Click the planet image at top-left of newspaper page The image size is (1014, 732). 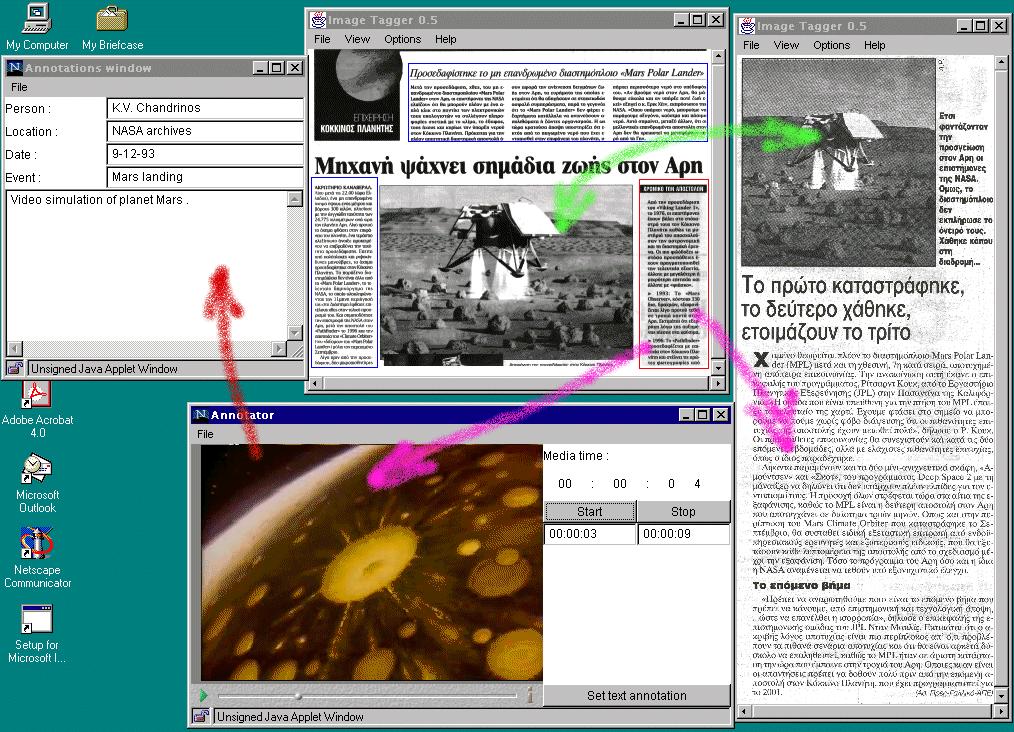358,95
